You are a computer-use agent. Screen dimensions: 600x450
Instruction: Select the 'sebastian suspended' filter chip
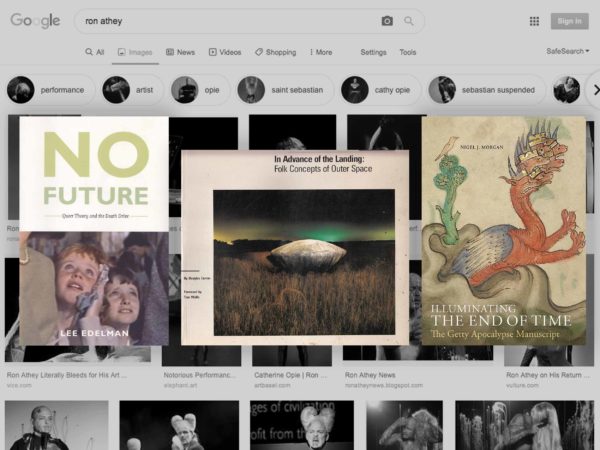coord(486,90)
